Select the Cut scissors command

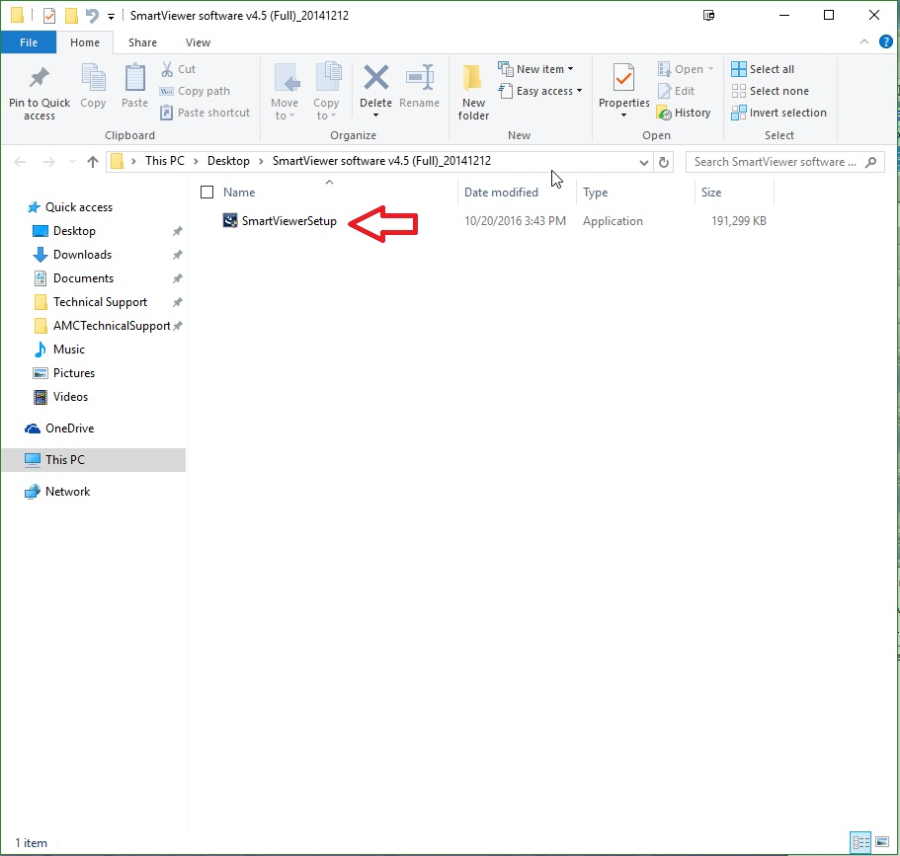(178, 69)
